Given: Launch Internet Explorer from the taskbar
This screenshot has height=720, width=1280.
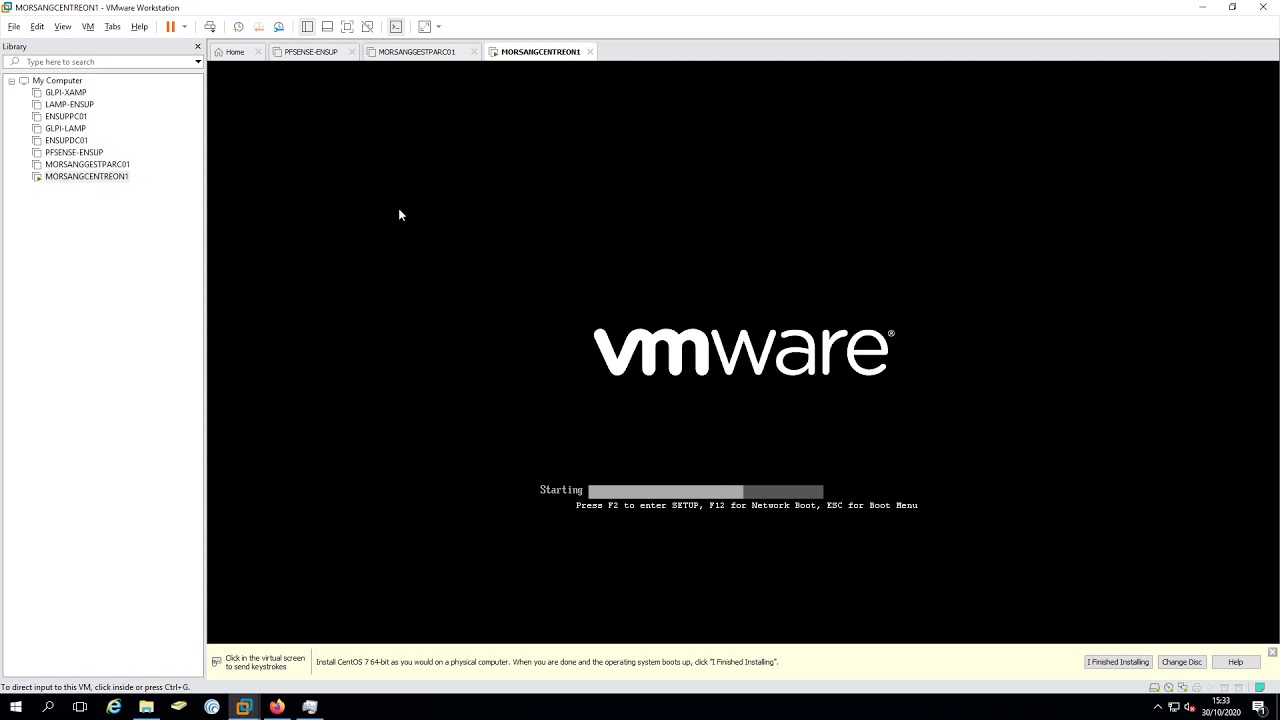Looking at the screenshot, I should point(114,707).
